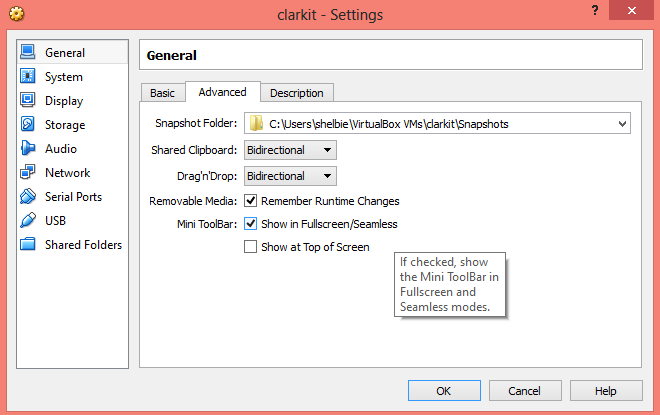This screenshot has width=660, height=415.
Task: Open the Shared Clipboard dropdown
Action: (290, 150)
